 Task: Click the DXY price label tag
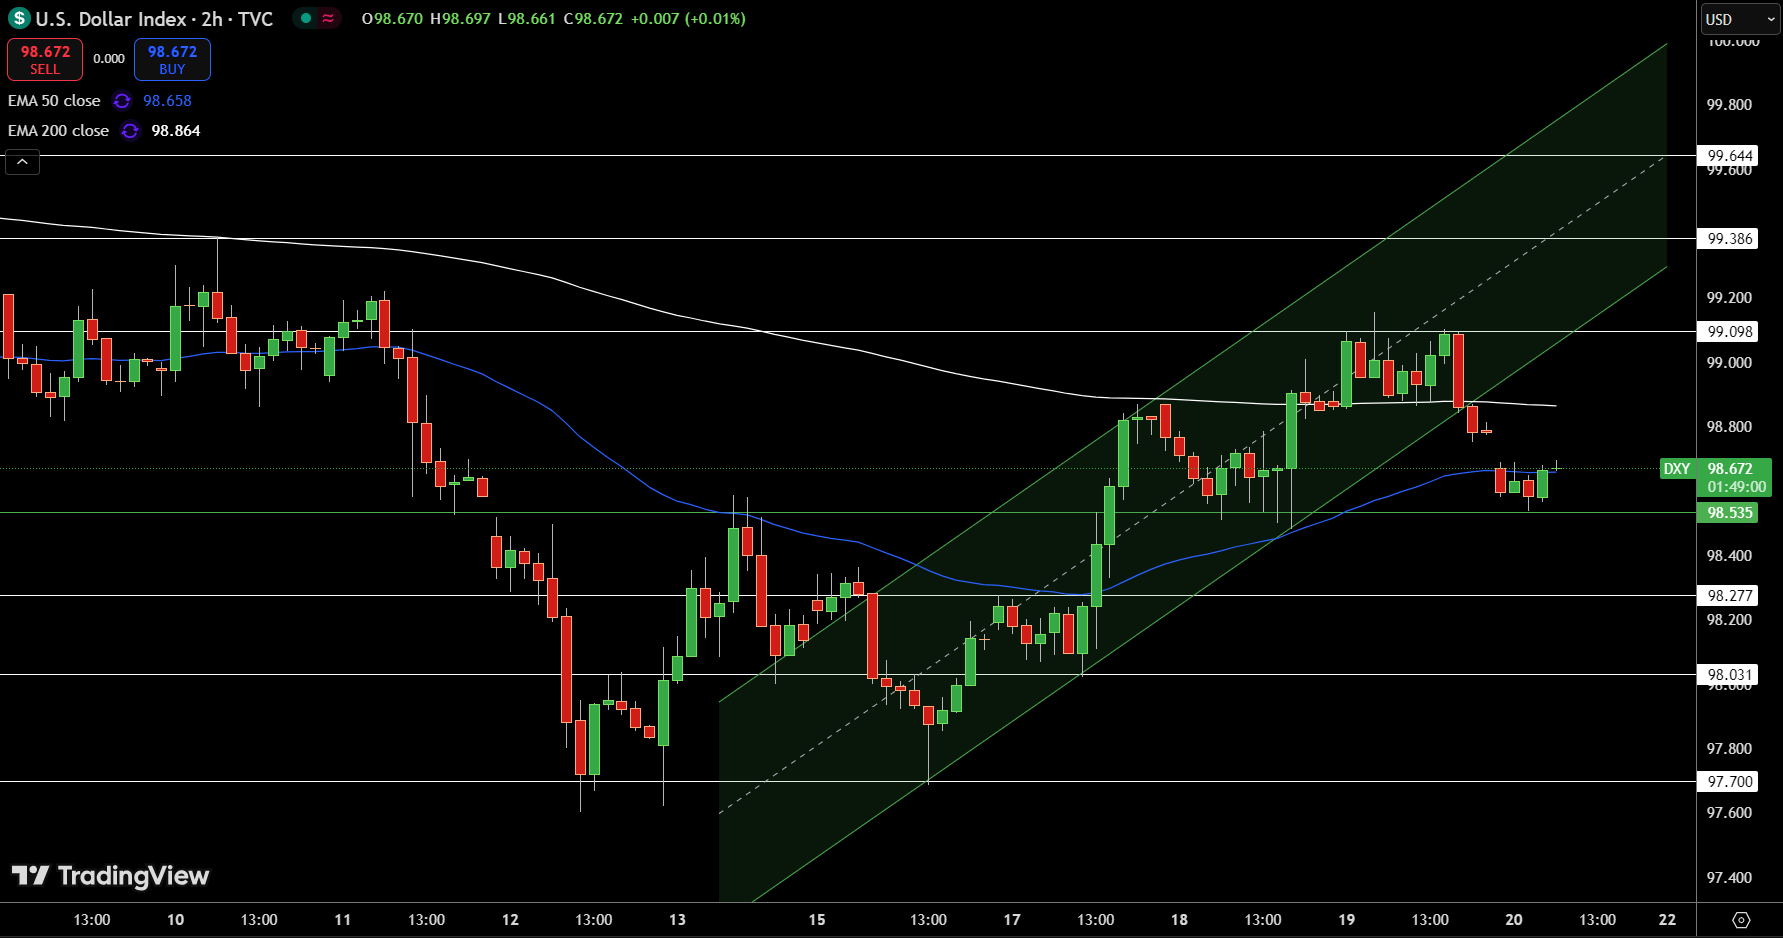(x=1677, y=469)
